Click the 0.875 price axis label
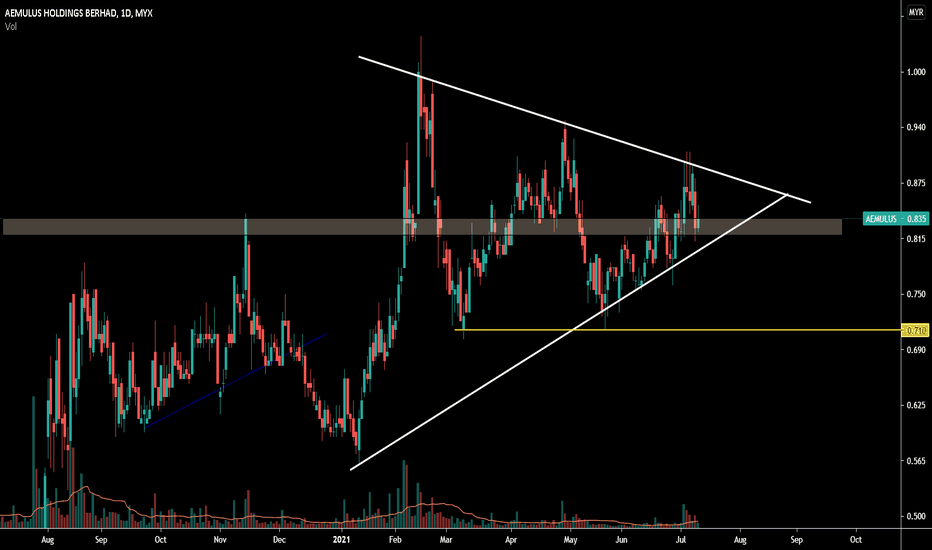Image resolution: width=932 pixels, height=550 pixels. (916, 183)
